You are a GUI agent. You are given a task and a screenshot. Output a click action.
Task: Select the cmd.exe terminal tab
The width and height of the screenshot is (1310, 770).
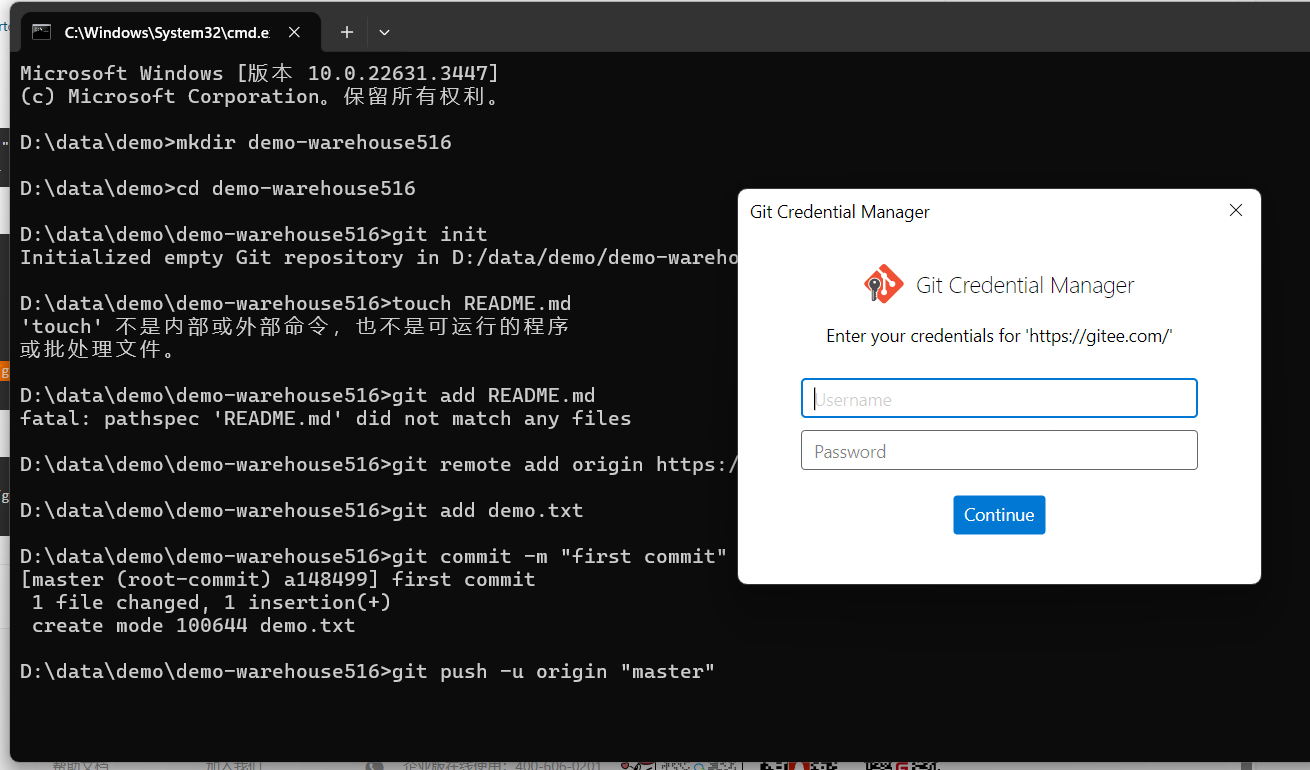point(169,32)
